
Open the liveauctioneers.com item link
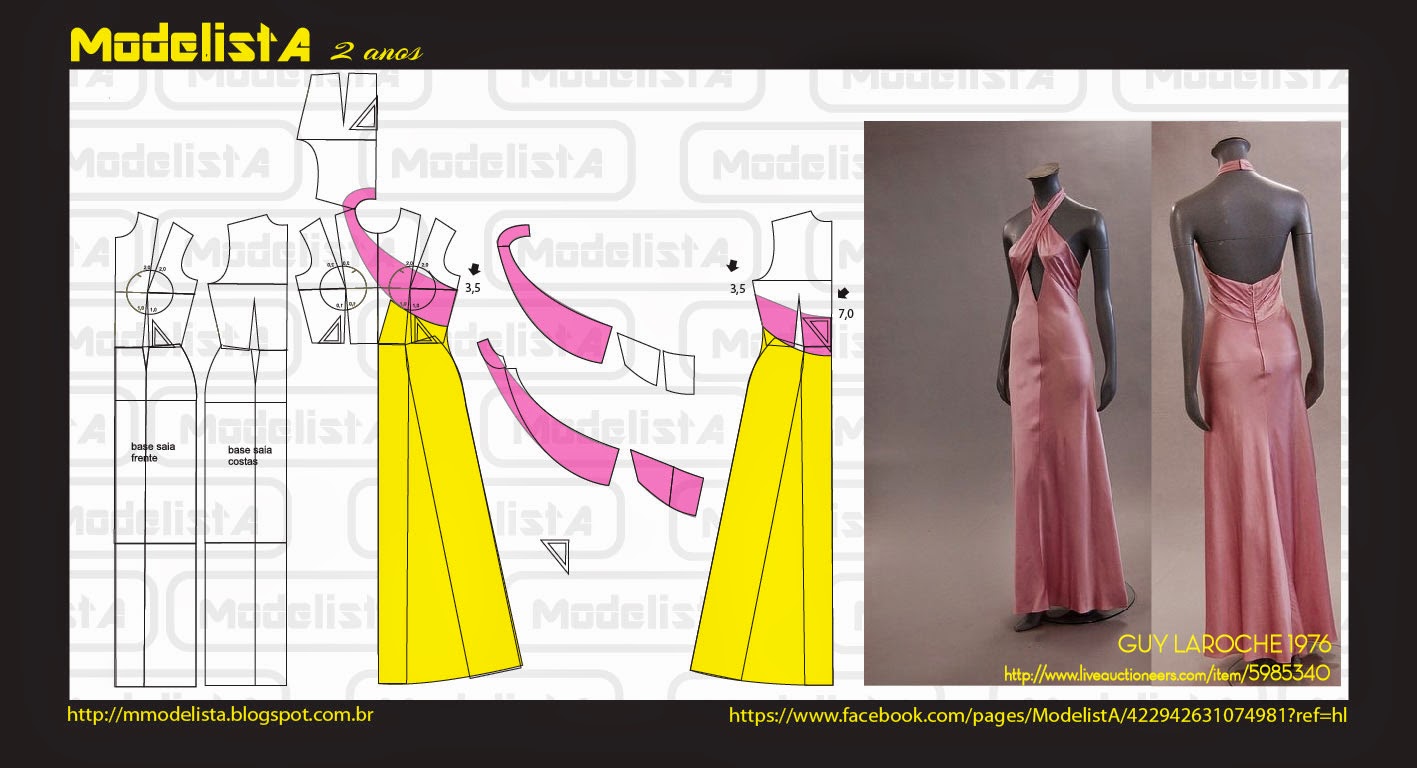(1166, 674)
